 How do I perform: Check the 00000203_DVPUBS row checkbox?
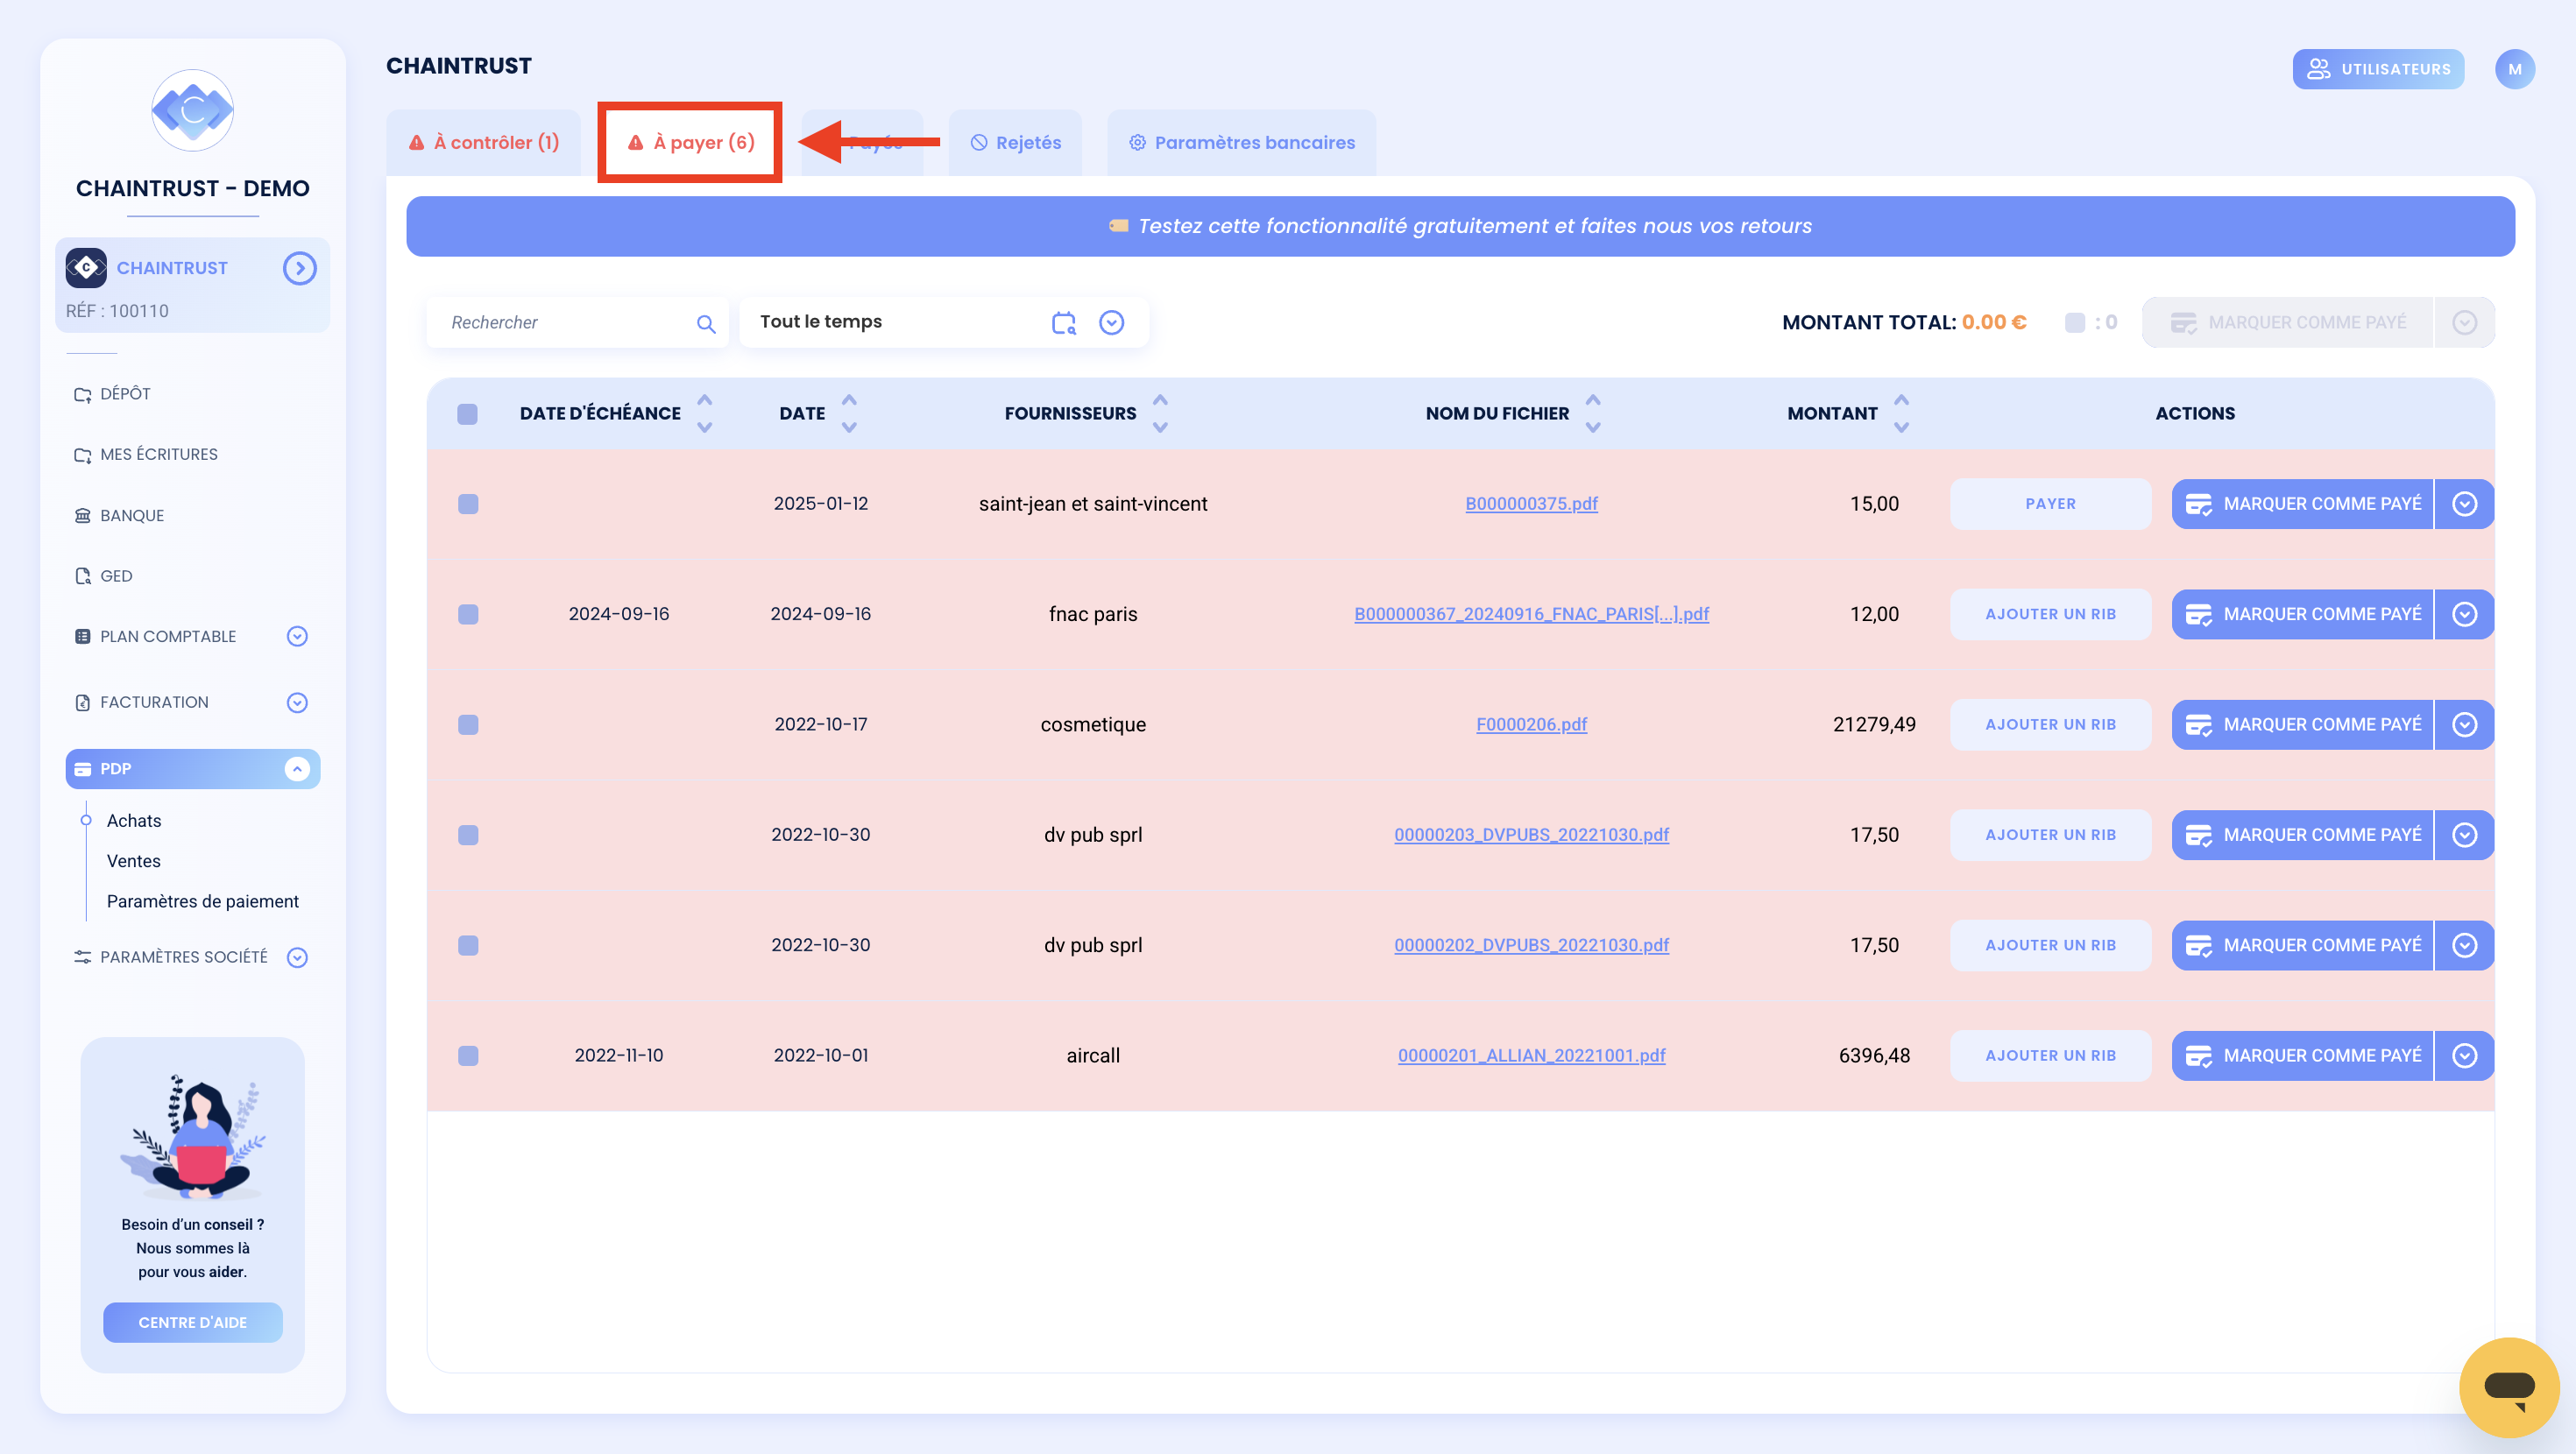pos(468,835)
